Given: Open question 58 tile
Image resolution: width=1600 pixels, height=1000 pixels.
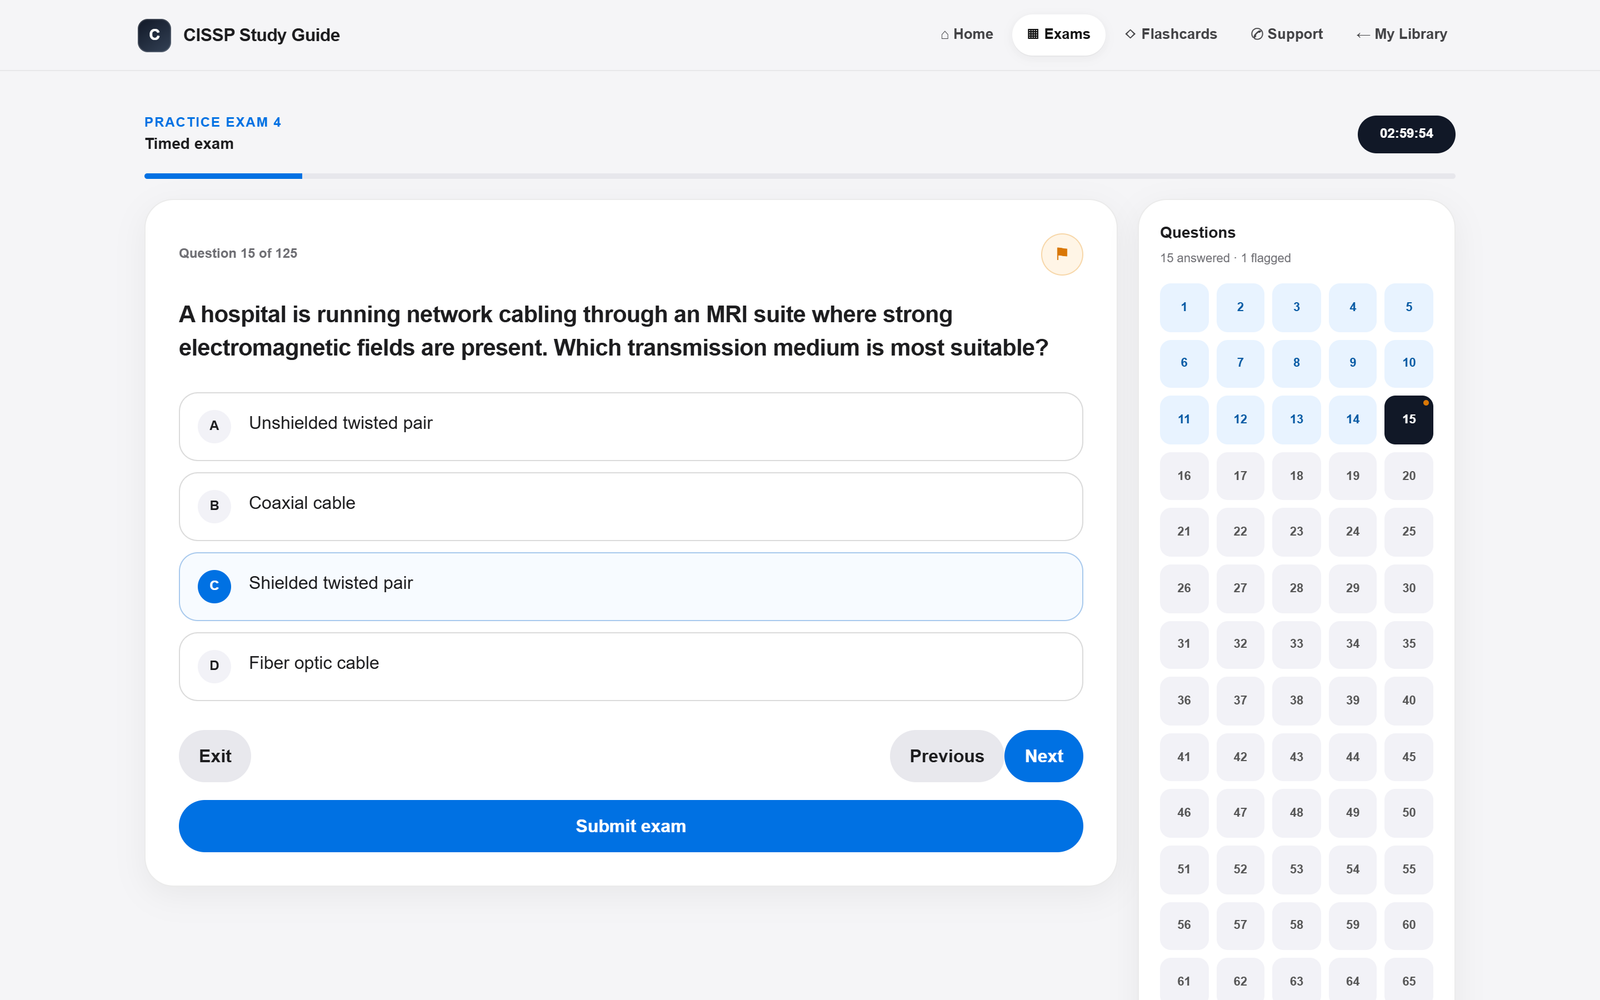Looking at the screenshot, I should (x=1297, y=925).
